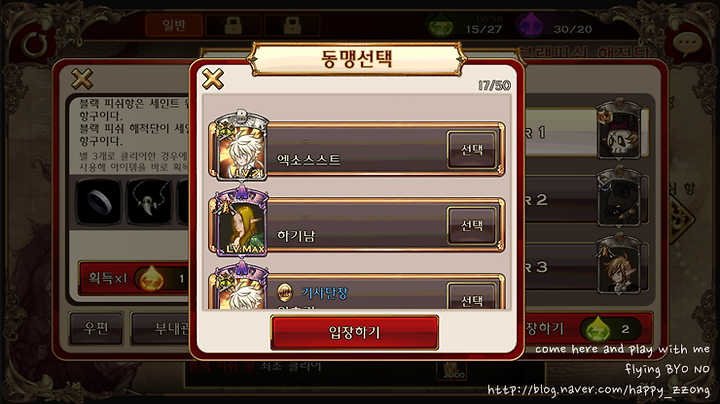
Task: Click the elf LV.MAX hero portrait
Action: click(241, 223)
